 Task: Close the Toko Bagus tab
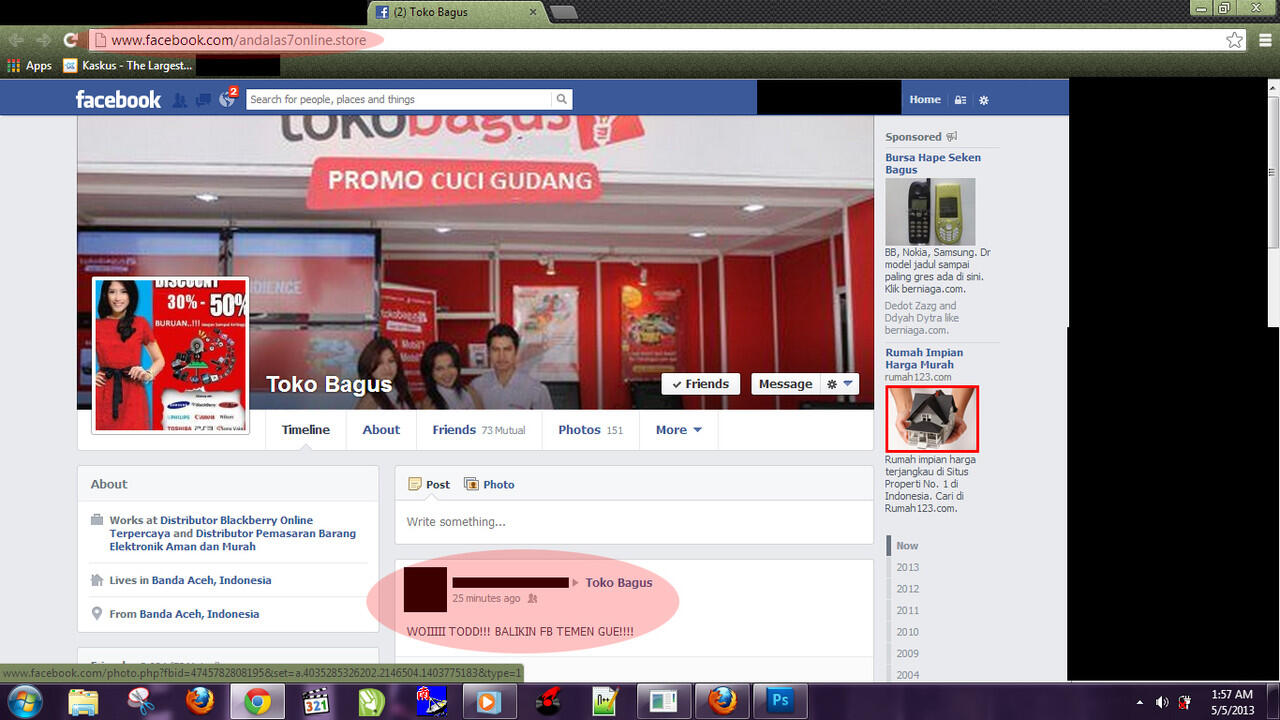coord(534,13)
